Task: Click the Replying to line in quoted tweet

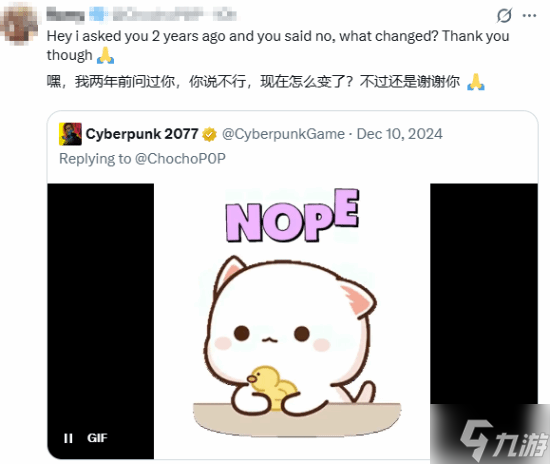Action: tap(142, 159)
